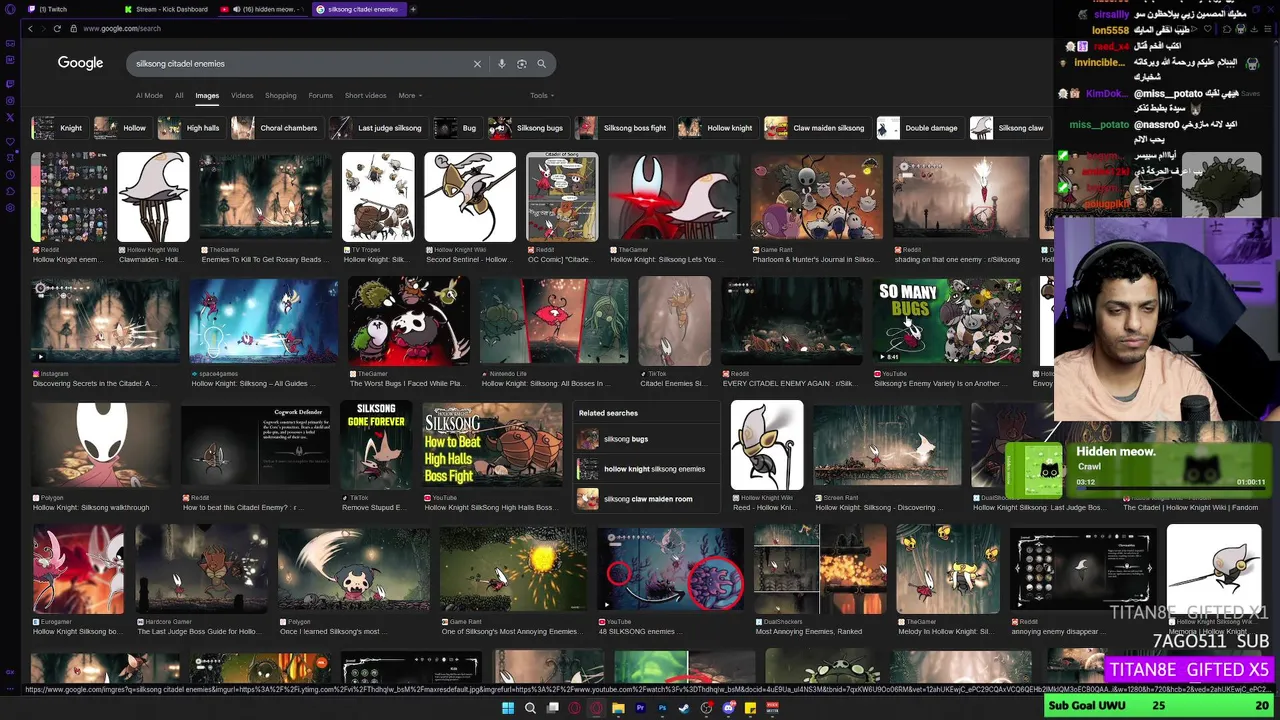This screenshot has height=720, width=1280.
Task: Open Steam from taskbar
Action: pyautogui.click(x=684, y=708)
